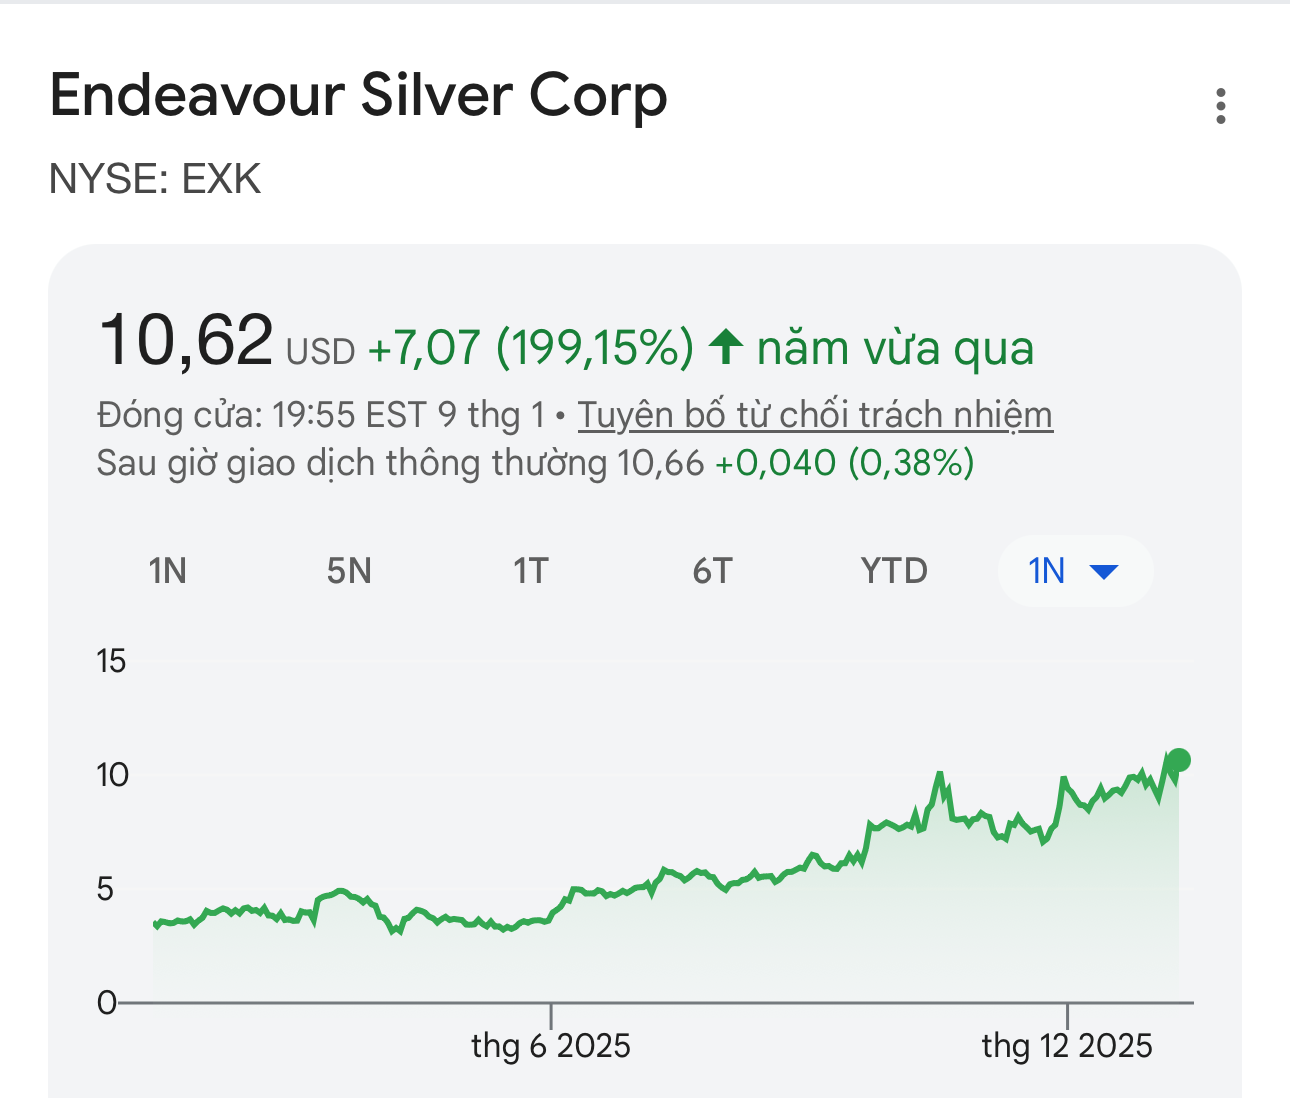Switch to the 1T time range
1290x1098 pixels.
530,572
